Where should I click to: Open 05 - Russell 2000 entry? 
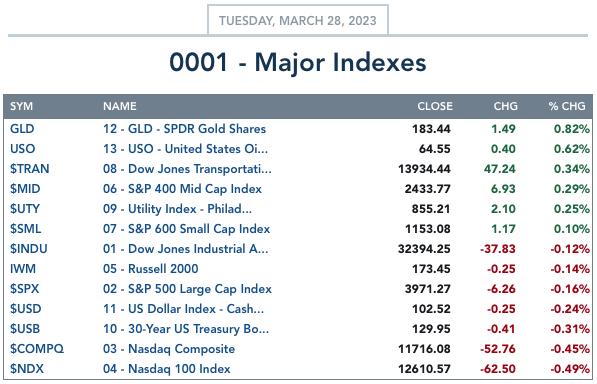[x=150, y=269]
